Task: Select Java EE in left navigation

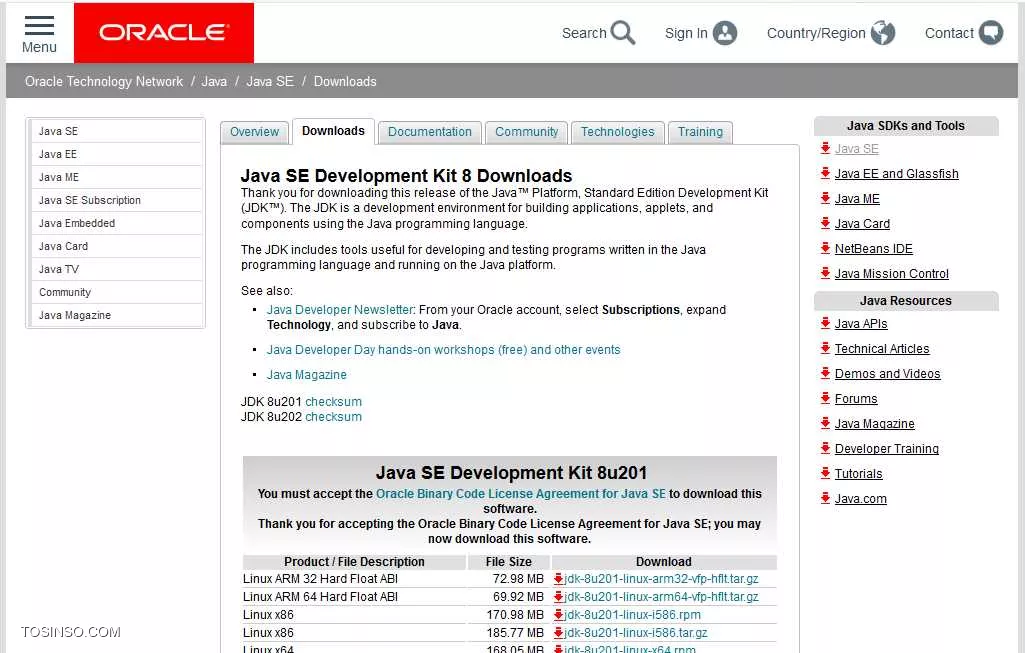Action: click(x=116, y=154)
